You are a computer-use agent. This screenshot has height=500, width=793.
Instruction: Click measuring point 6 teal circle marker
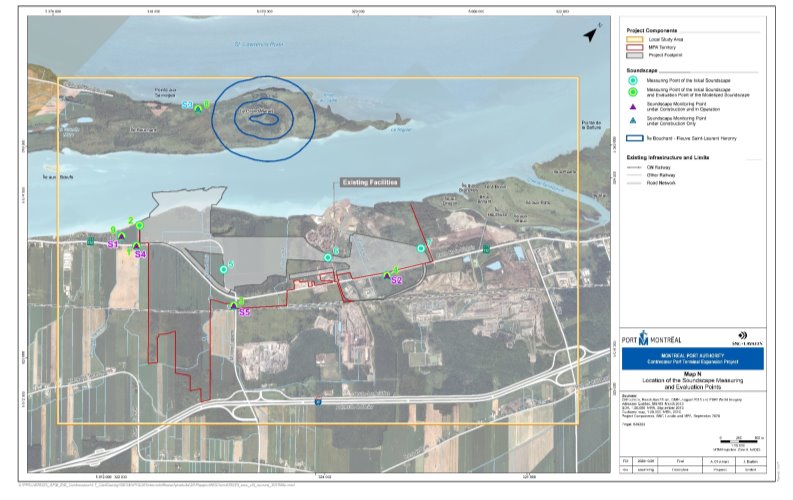[x=328, y=258]
